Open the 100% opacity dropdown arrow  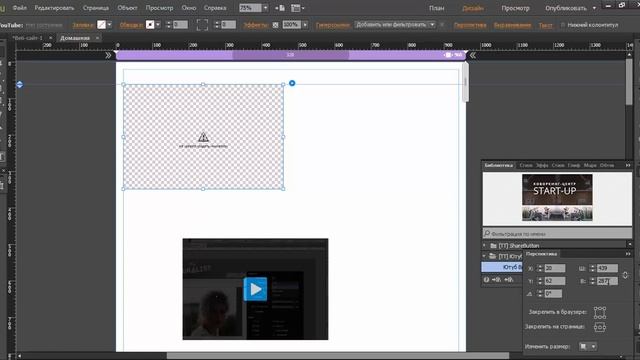tap(305, 25)
